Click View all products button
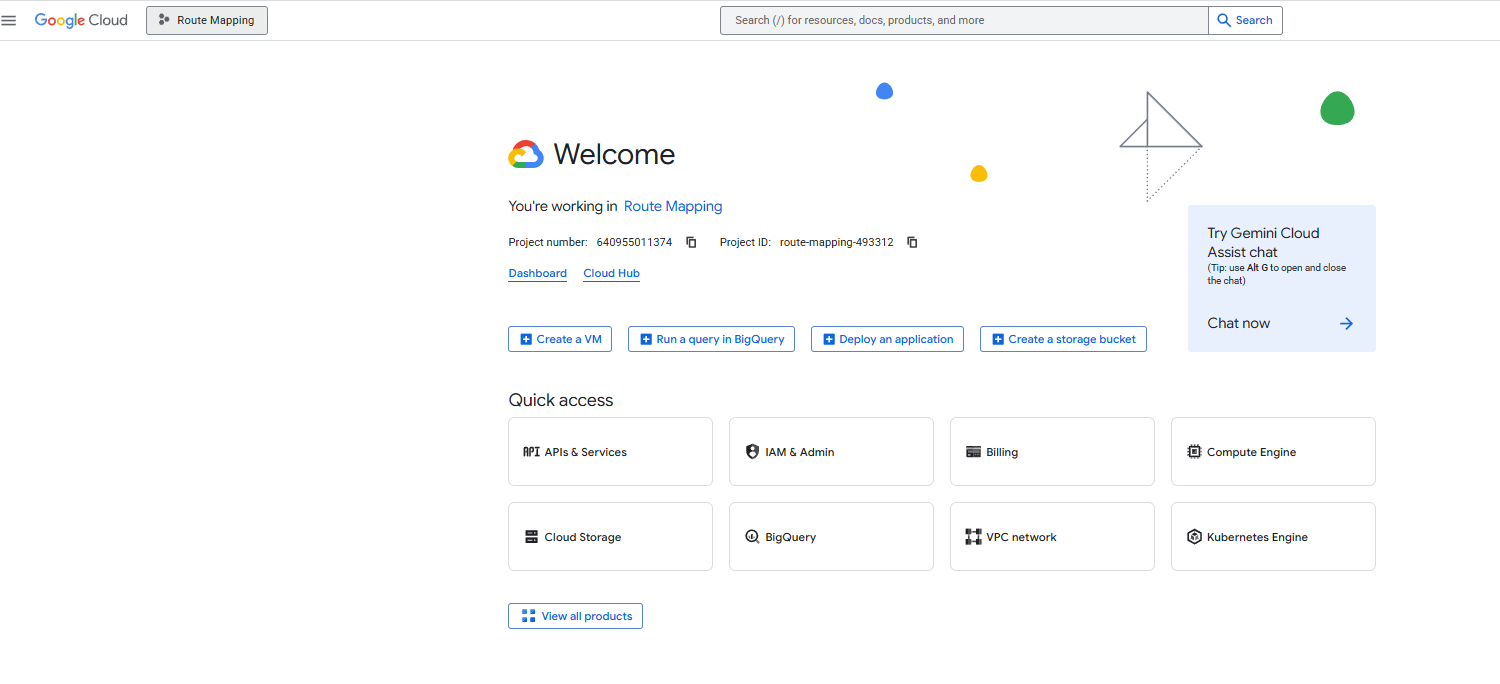1500x684 pixels. point(575,616)
